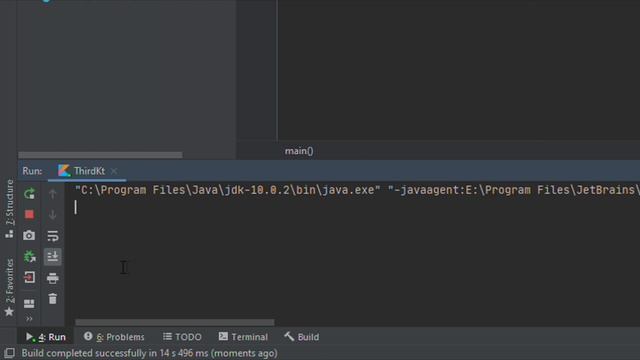The image size is (640, 360).
Task: Rerun ThirdKt with the green rerun icon
Action: (x=29, y=193)
